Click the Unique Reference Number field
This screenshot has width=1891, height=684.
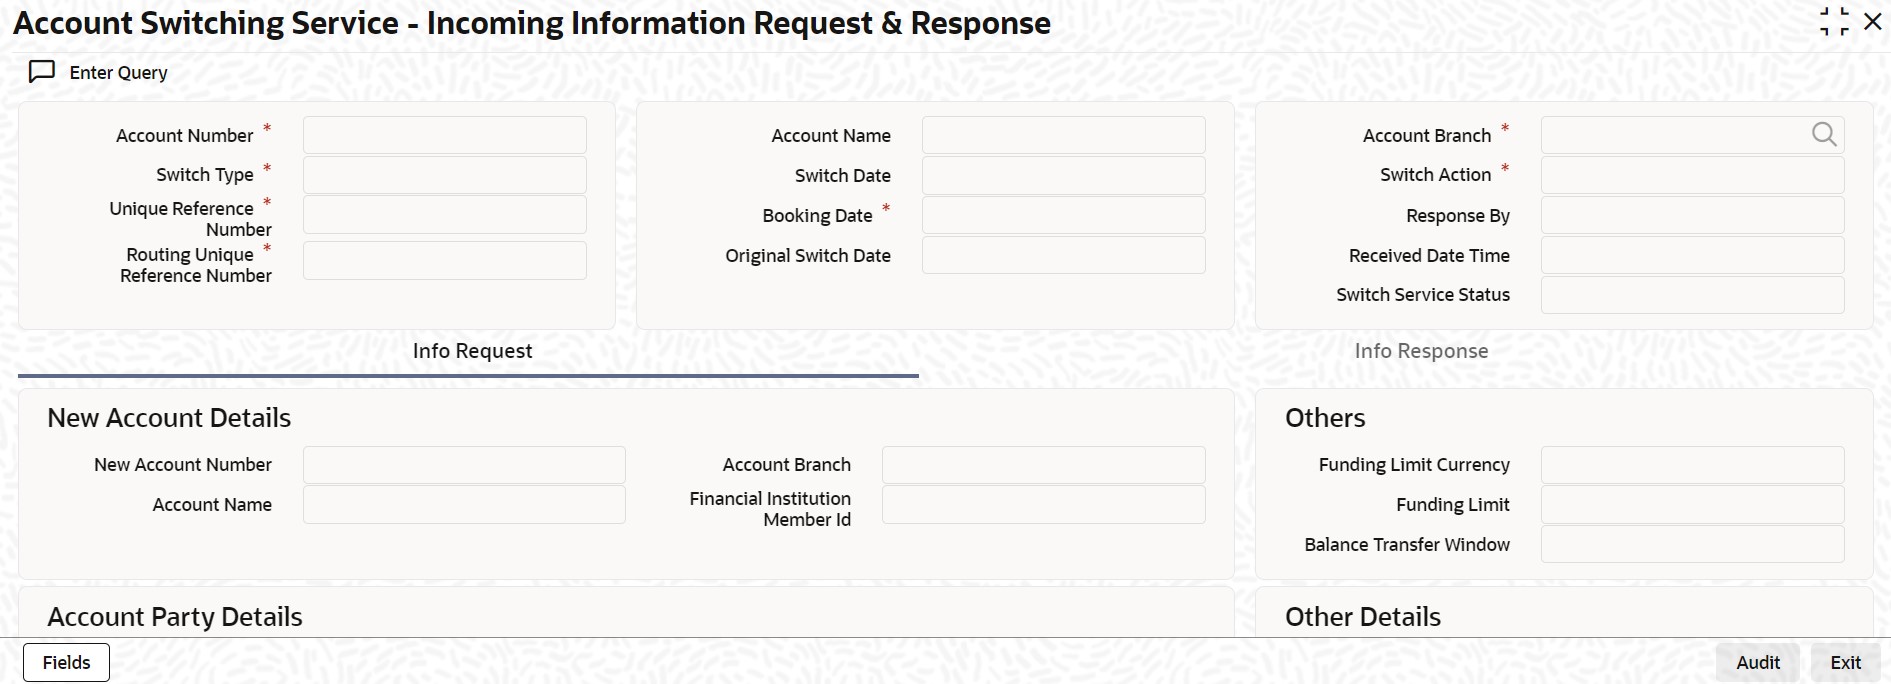click(444, 214)
